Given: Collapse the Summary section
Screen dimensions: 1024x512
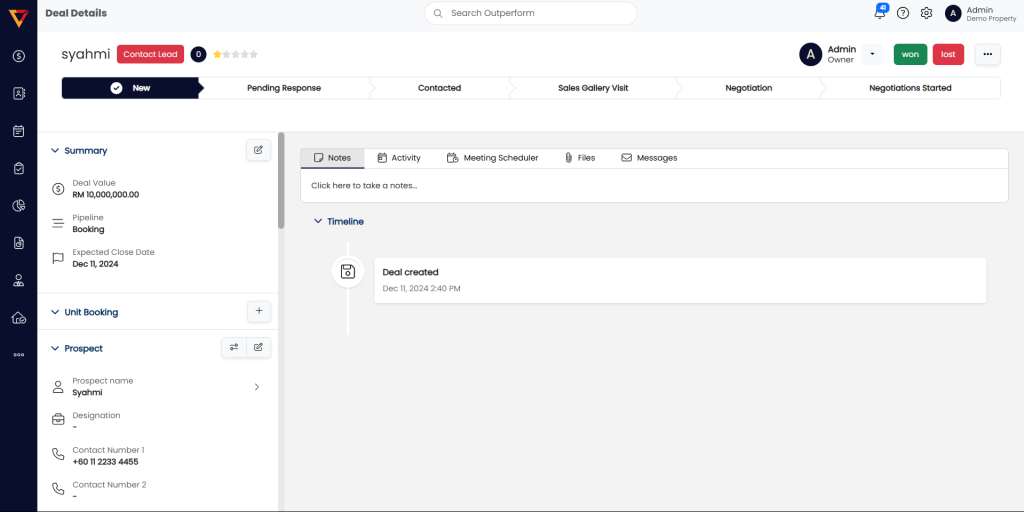Looking at the screenshot, I should click(55, 151).
